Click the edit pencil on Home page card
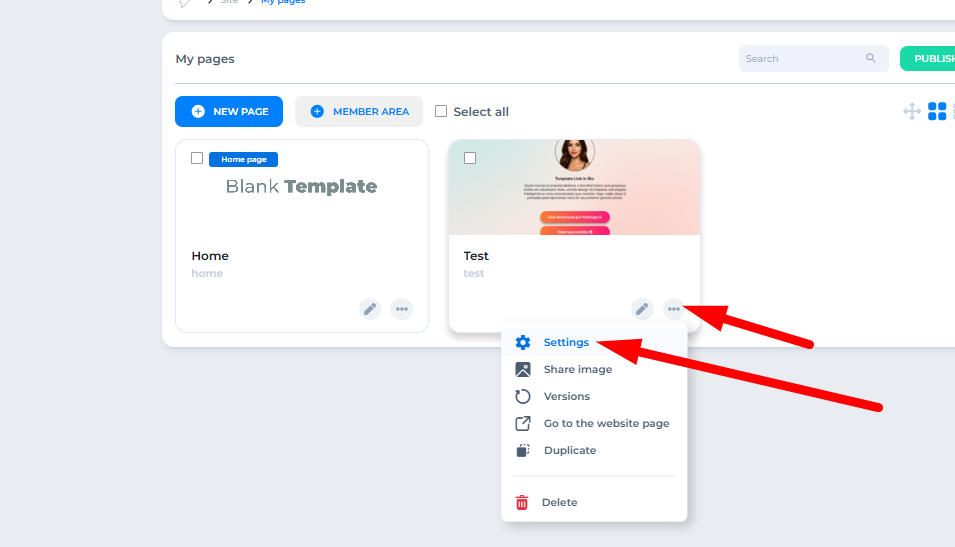 [370, 309]
